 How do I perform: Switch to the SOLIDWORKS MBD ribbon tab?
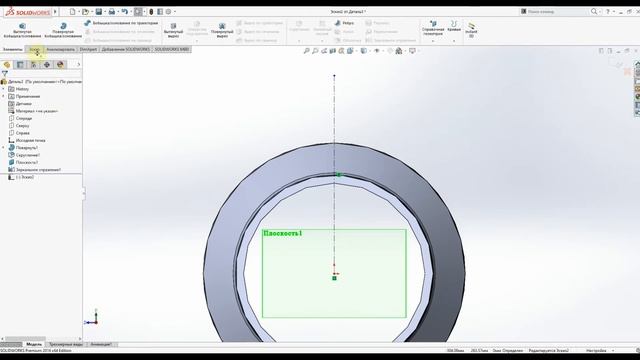[x=171, y=49]
